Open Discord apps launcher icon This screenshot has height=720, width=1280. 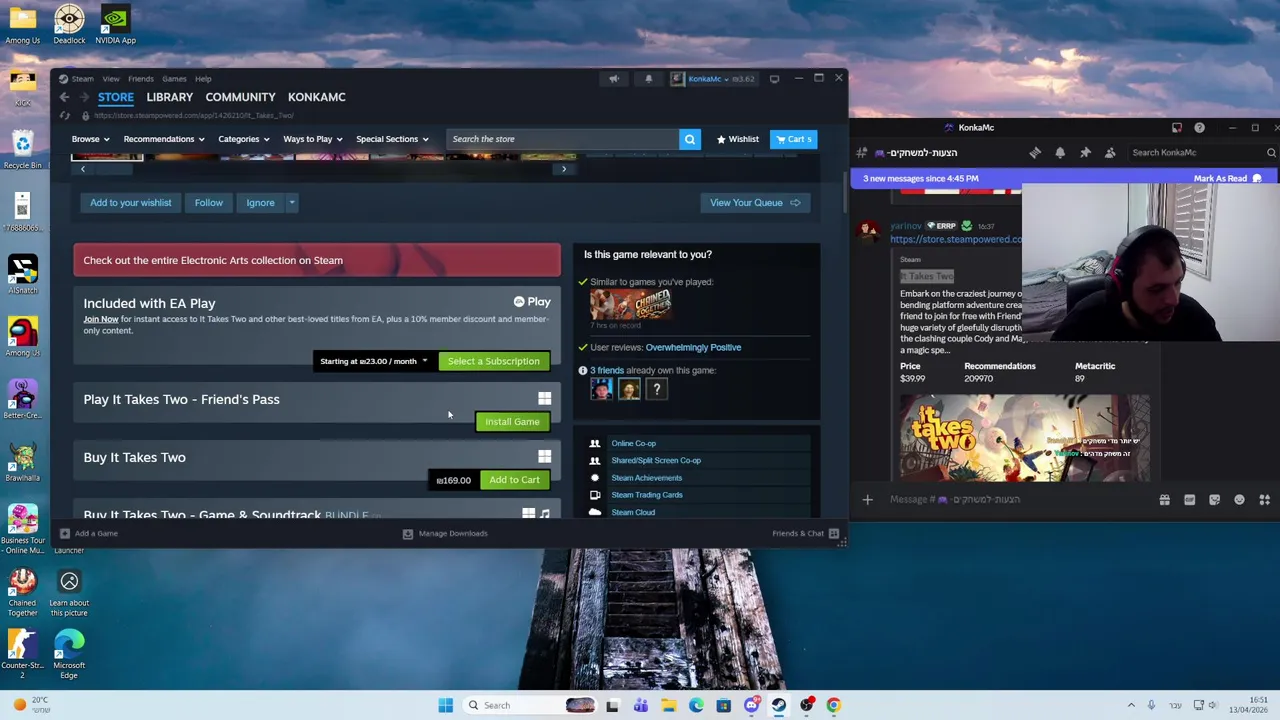tap(1264, 499)
